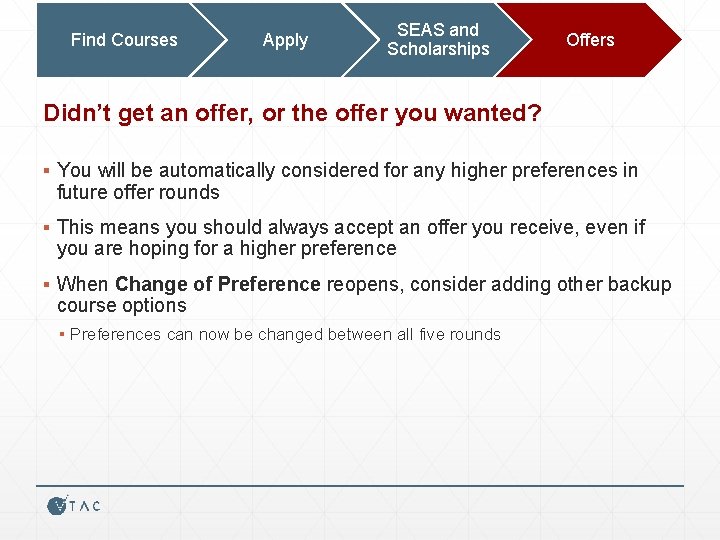
Task: Click the bold "Change of Preference" text
Action: (x=218, y=285)
